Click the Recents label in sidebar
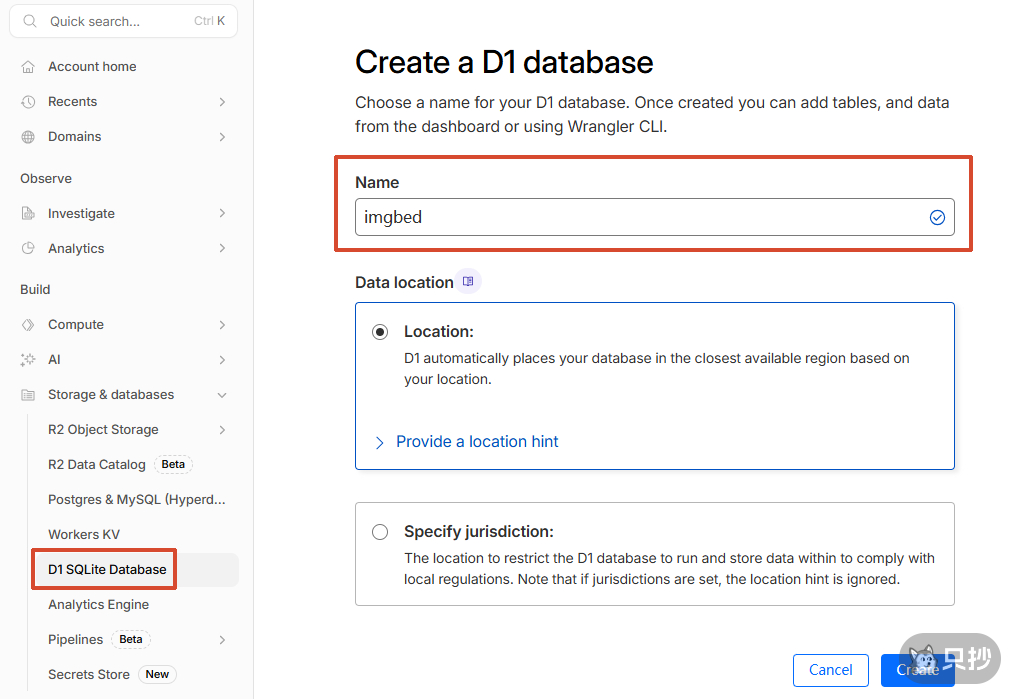Viewport: 1016px width, 699px height. tap(73, 102)
